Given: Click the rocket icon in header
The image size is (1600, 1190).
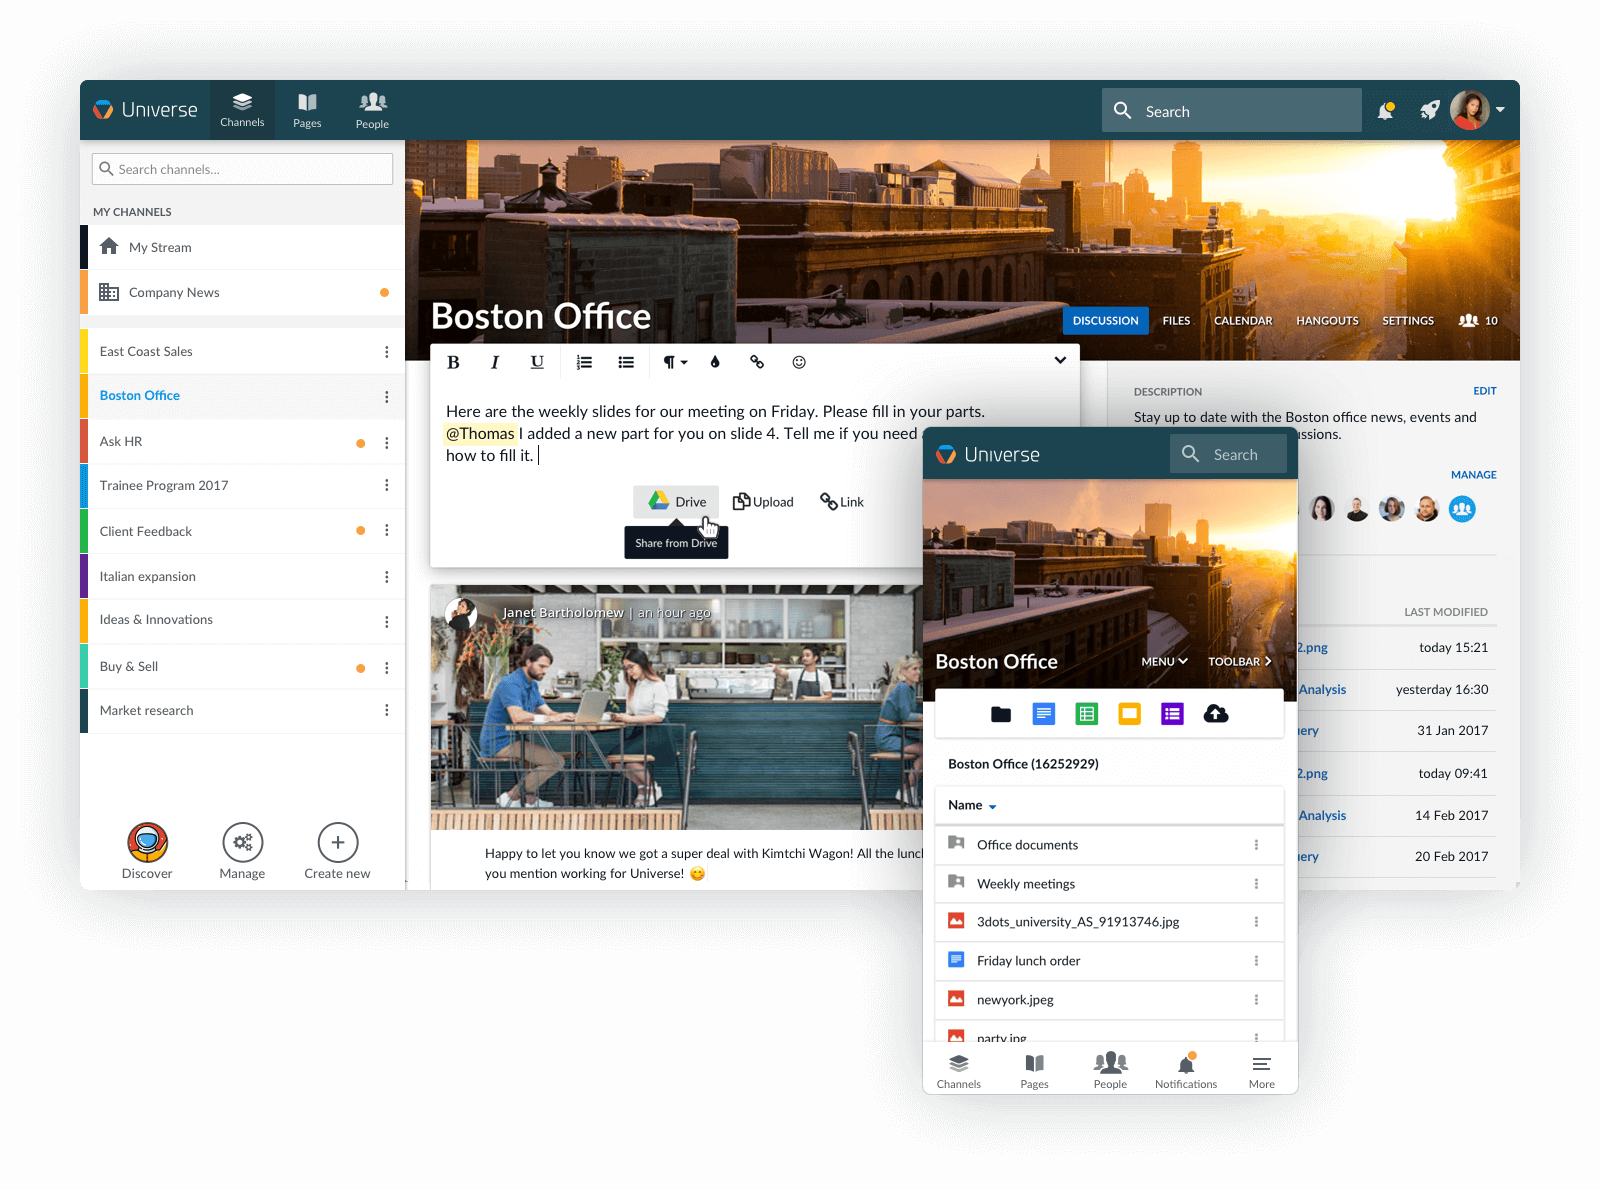Looking at the screenshot, I should [1430, 111].
